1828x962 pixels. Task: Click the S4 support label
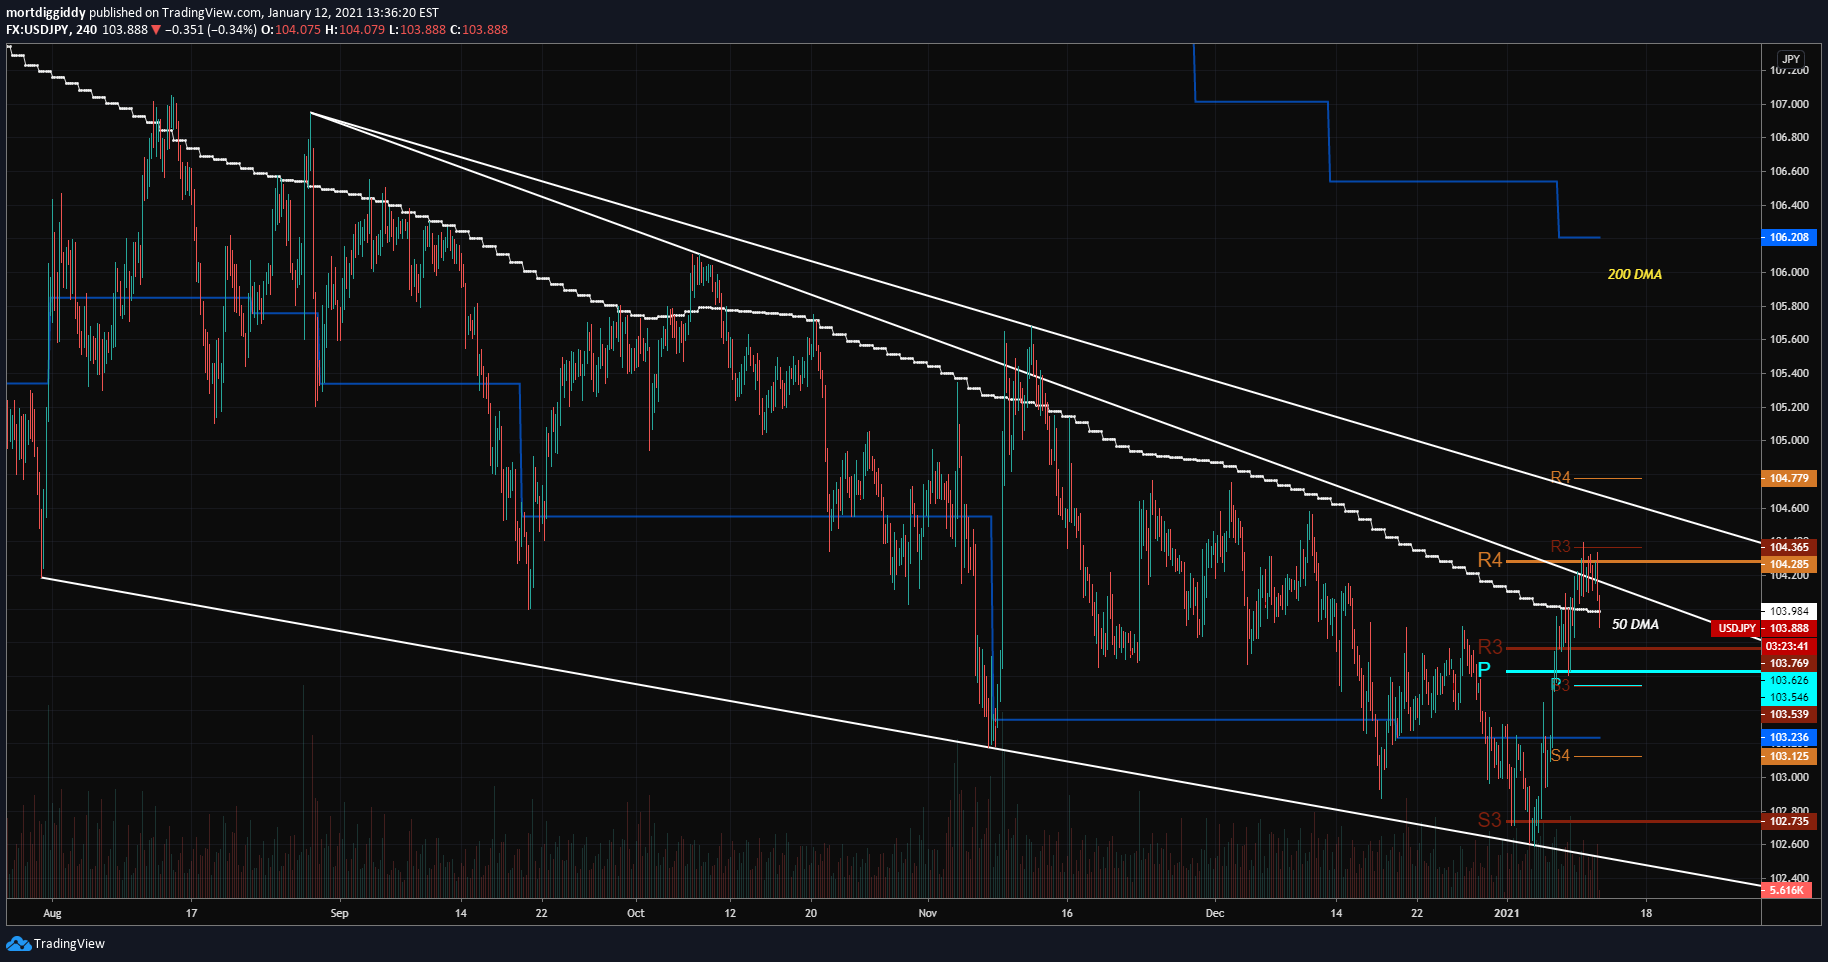click(x=1560, y=755)
